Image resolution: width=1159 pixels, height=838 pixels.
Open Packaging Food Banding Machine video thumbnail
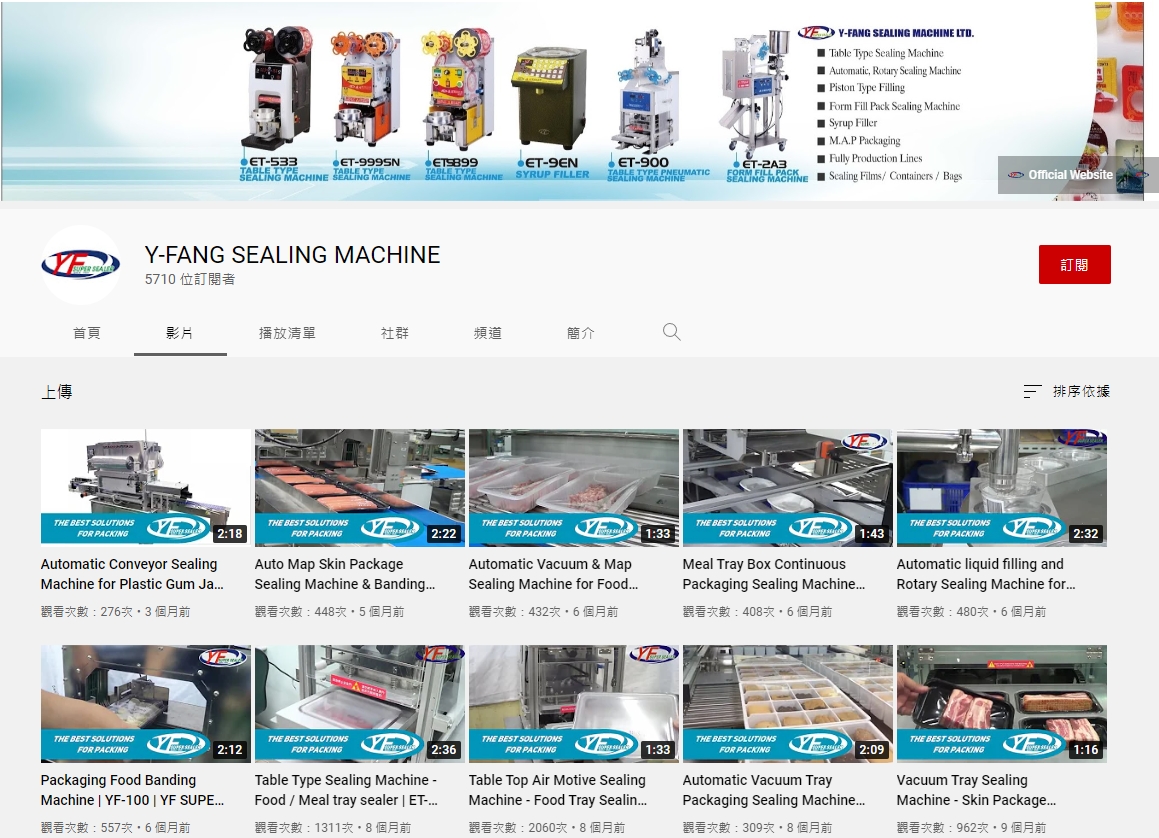[x=146, y=704]
